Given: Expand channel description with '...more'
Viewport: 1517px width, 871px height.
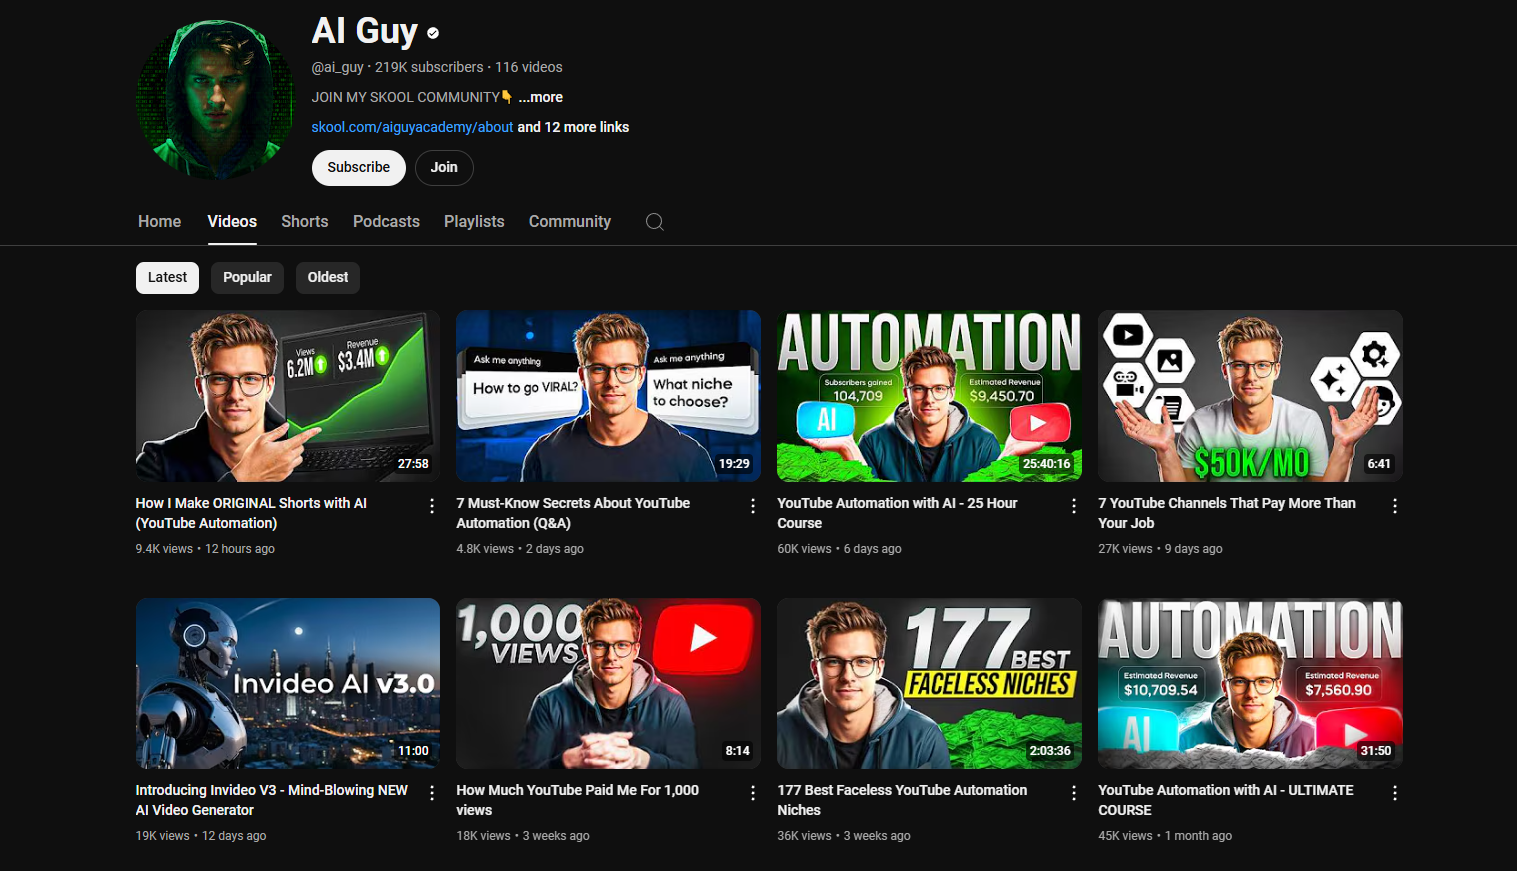Looking at the screenshot, I should coord(540,97).
